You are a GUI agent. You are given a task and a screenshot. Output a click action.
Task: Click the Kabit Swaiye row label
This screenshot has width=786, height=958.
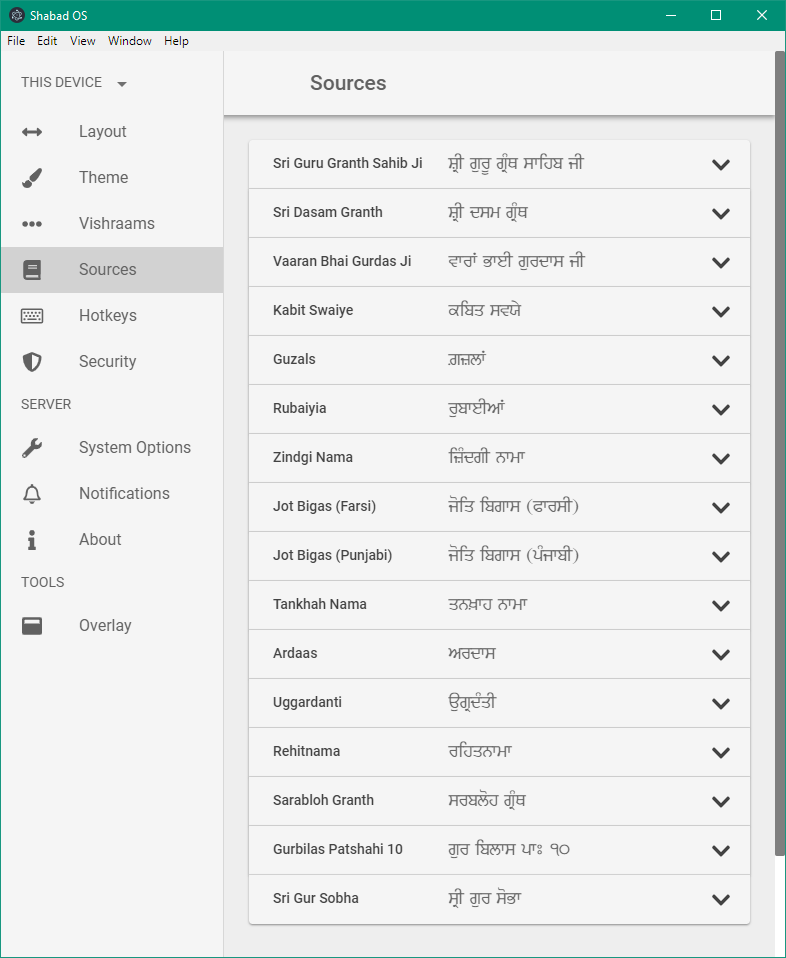[313, 310]
